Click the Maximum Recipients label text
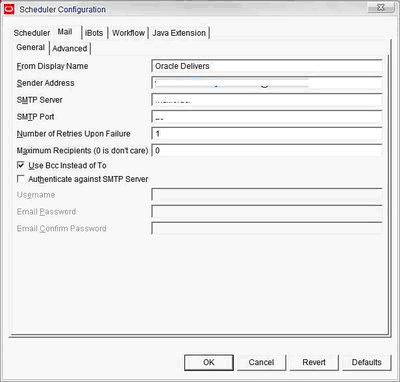Image resolution: width=400 pixels, height=382 pixels. 82,151
